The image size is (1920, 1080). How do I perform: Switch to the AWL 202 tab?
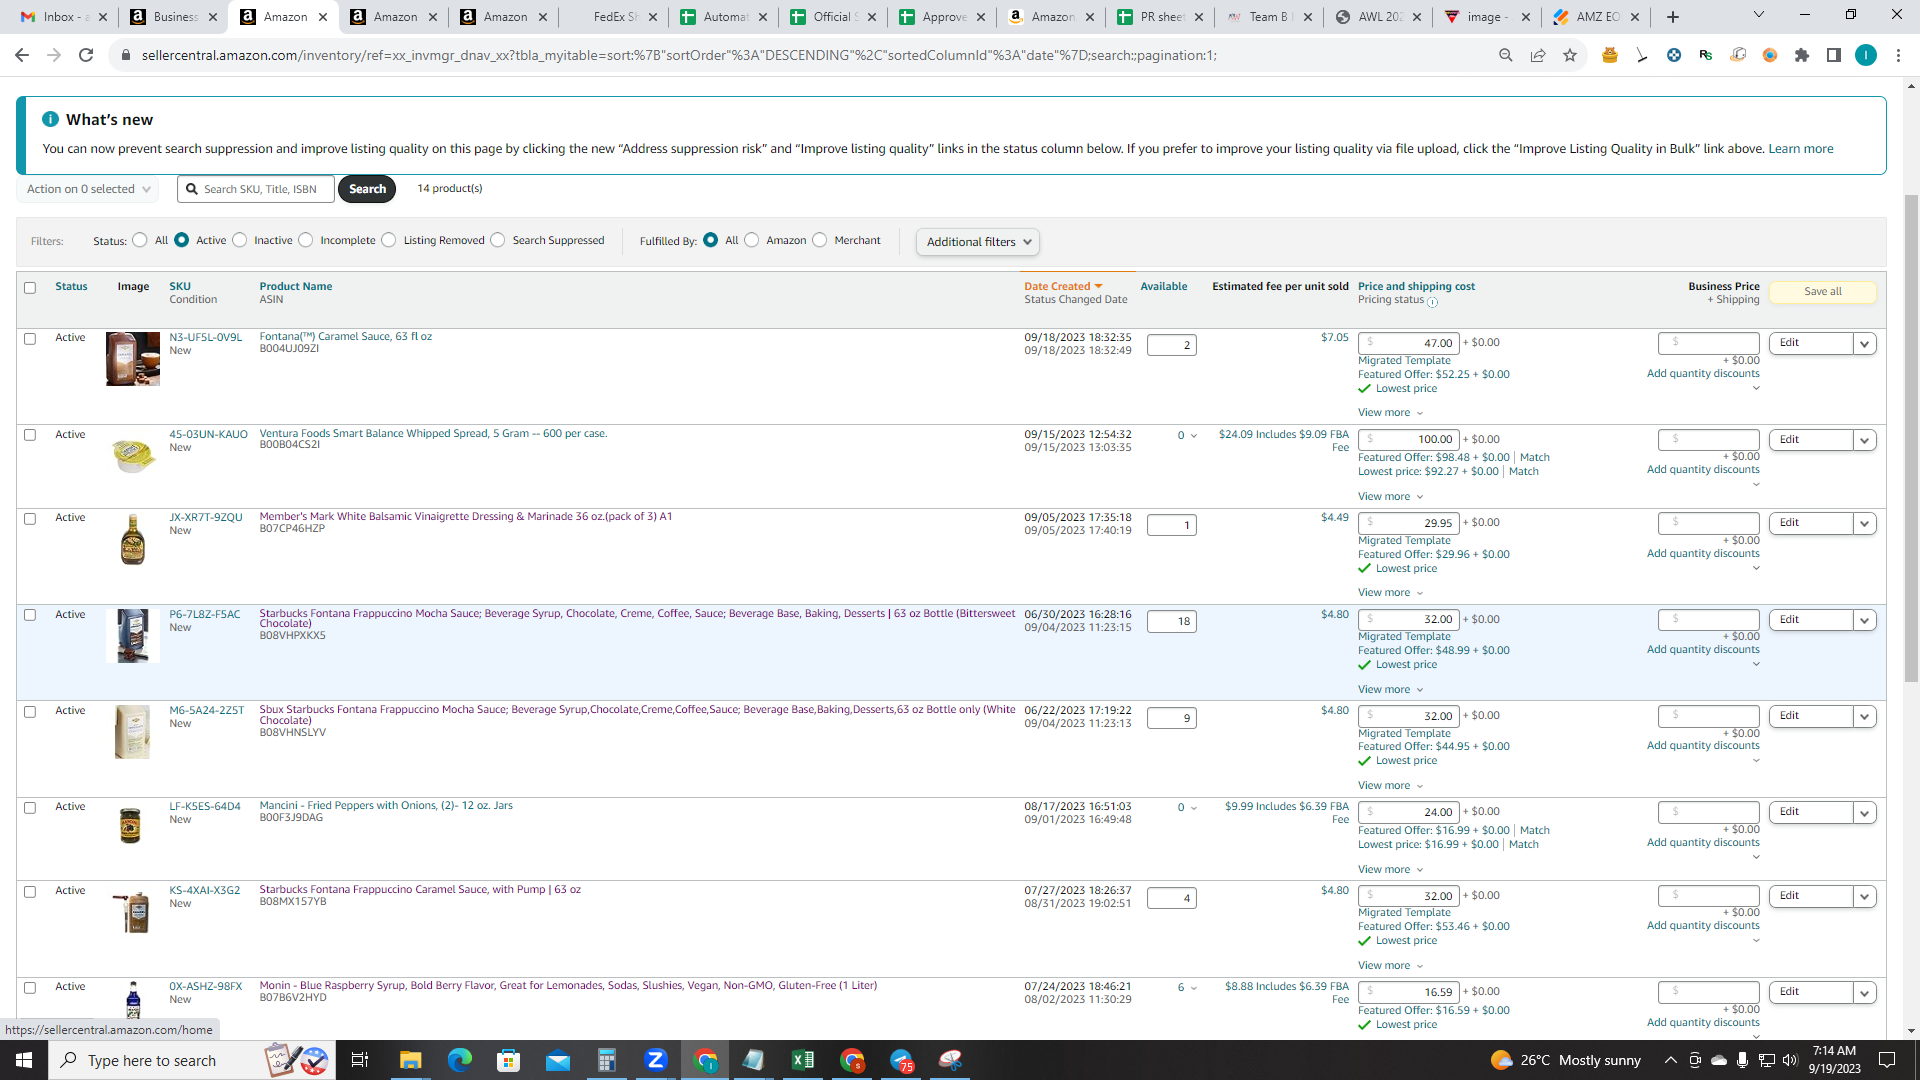pyautogui.click(x=1380, y=17)
